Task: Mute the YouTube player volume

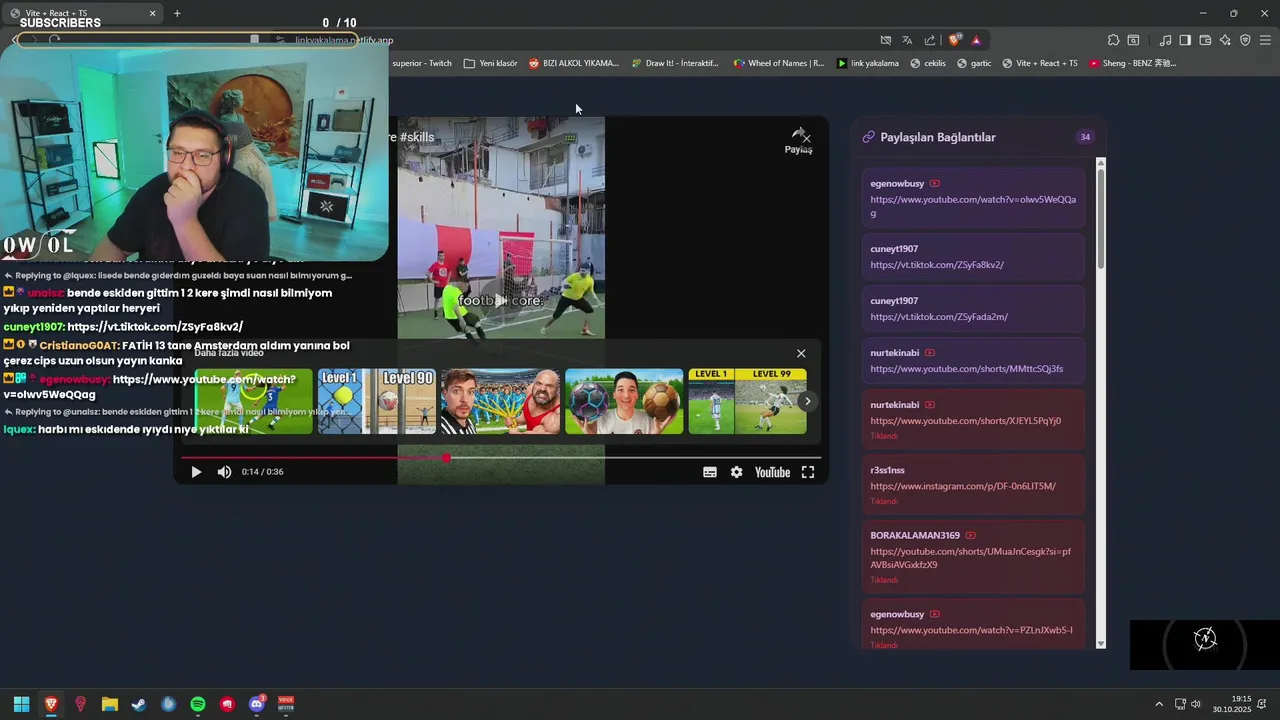Action: click(x=224, y=472)
